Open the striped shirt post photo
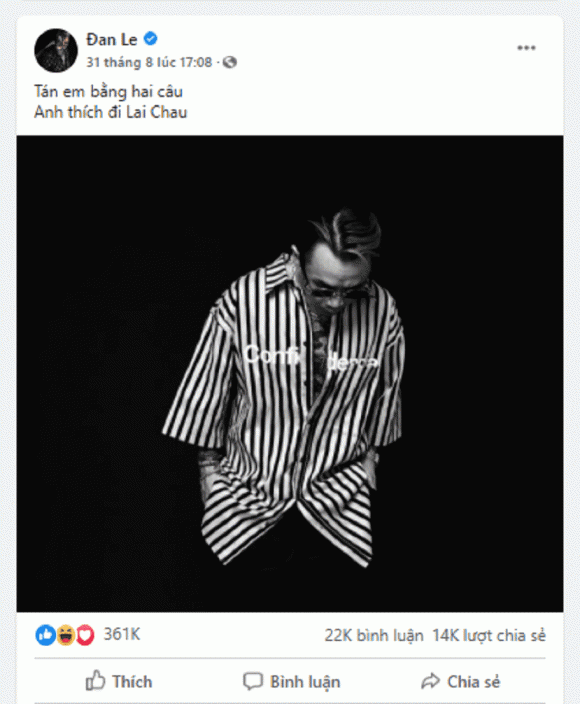 (290, 374)
